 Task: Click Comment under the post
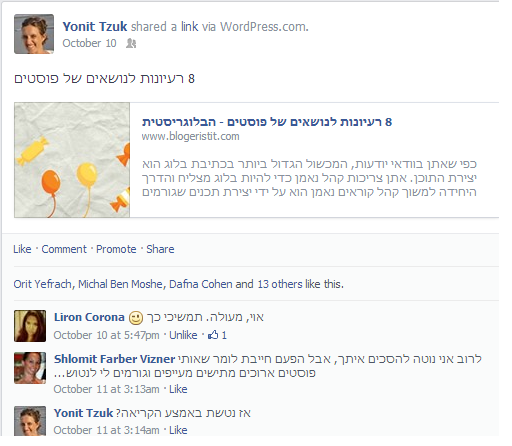[64, 249]
